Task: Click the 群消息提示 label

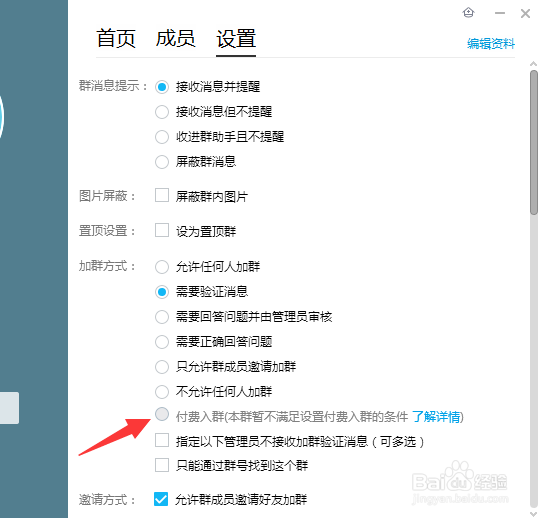Action: (113, 86)
